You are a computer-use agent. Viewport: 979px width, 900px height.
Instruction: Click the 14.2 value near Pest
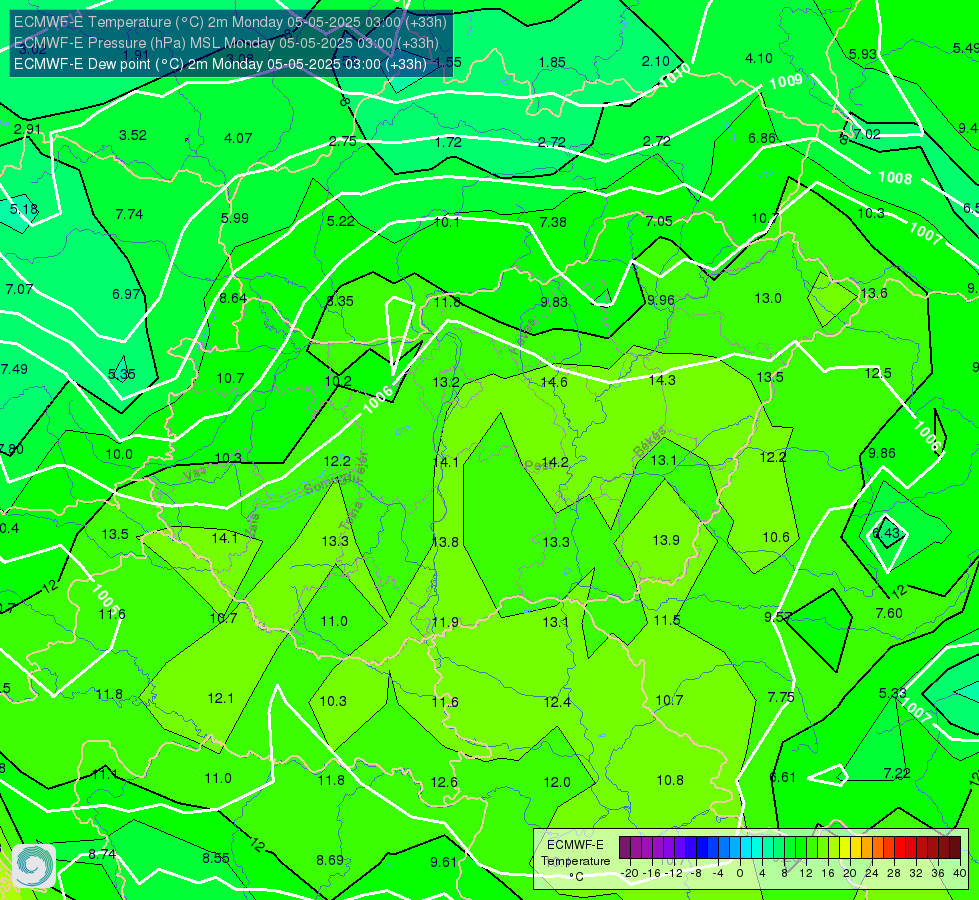[554, 462]
